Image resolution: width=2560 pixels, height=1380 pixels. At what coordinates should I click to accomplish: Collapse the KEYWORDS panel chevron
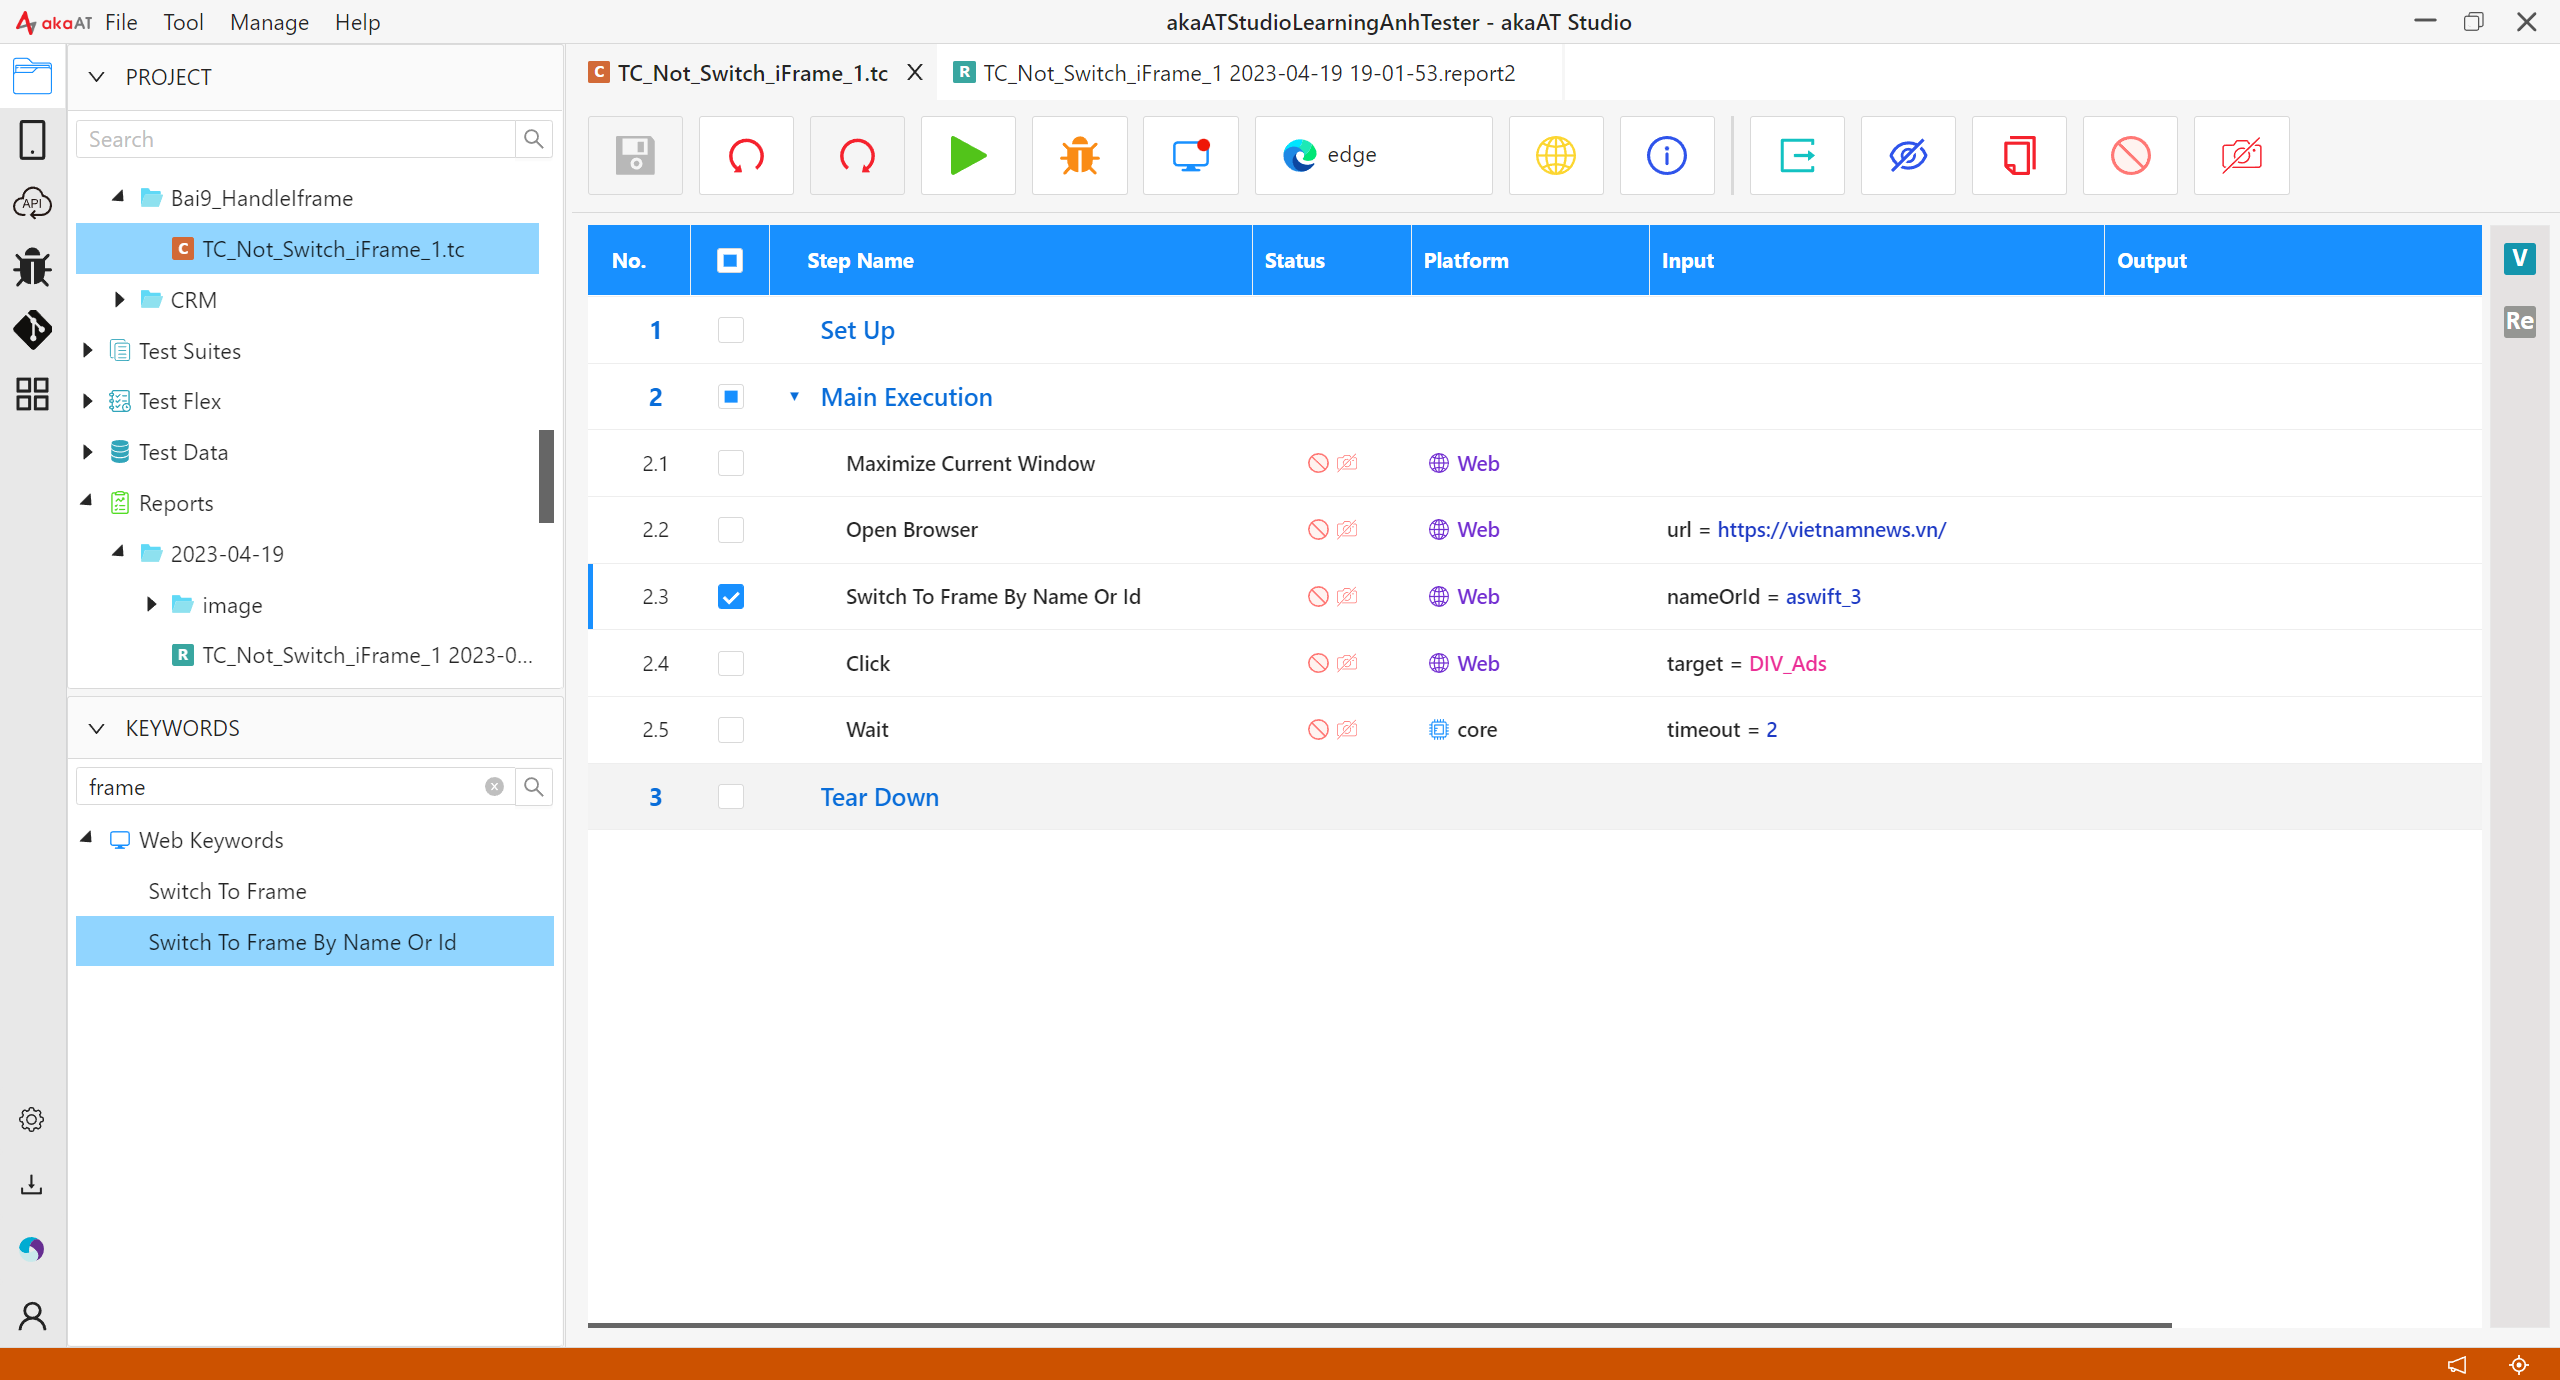click(x=96, y=728)
